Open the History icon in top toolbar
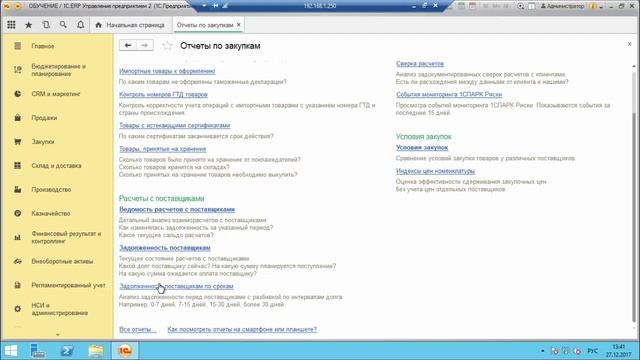The height and width of the screenshot is (360, 640). click(46, 25)
